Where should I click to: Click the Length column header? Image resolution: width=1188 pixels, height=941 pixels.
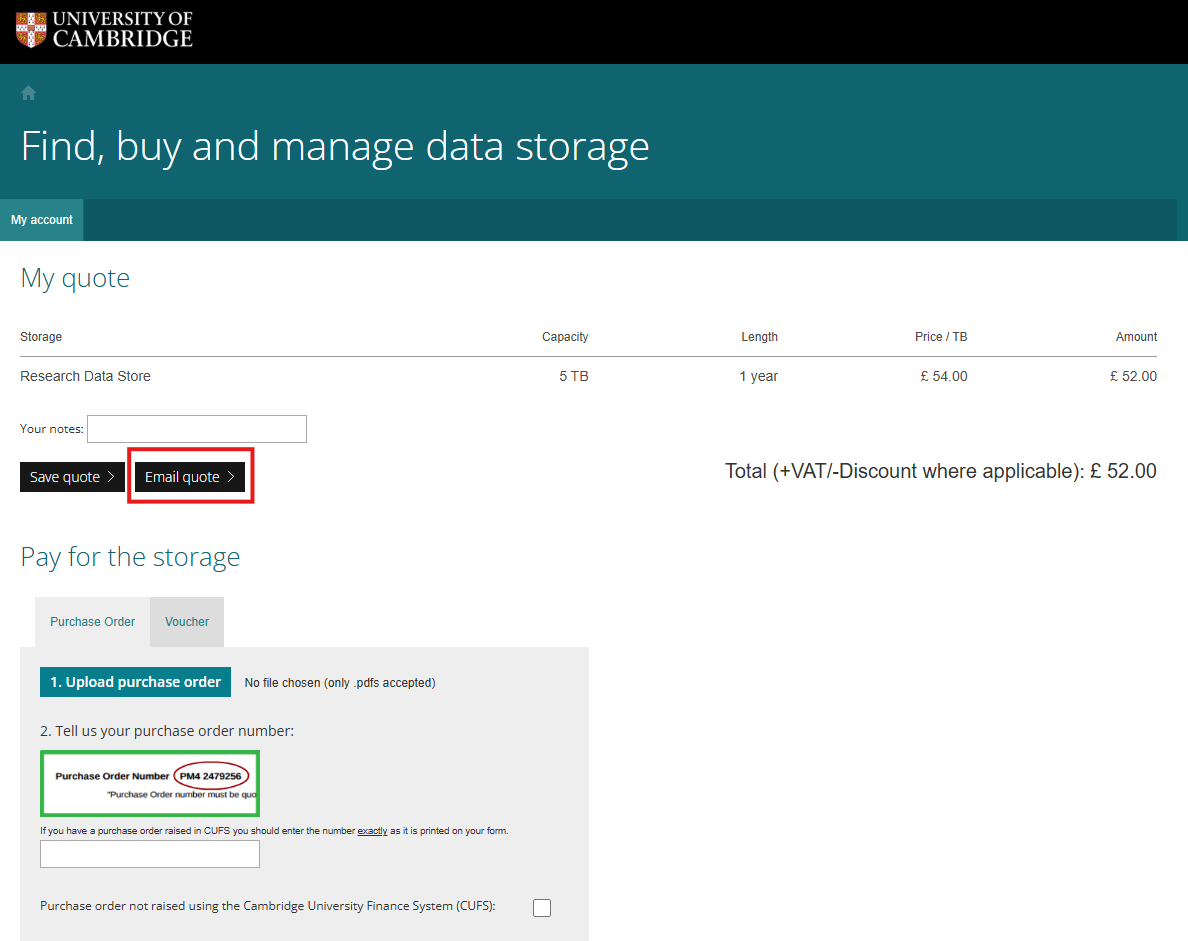(759, 337)
